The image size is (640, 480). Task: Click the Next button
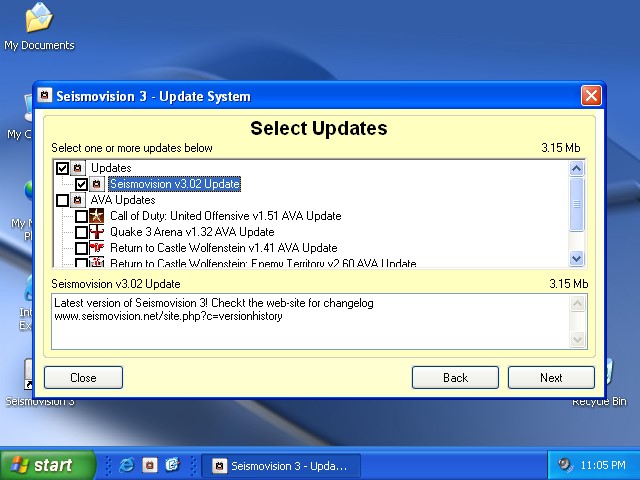click(x=551, y=378)
